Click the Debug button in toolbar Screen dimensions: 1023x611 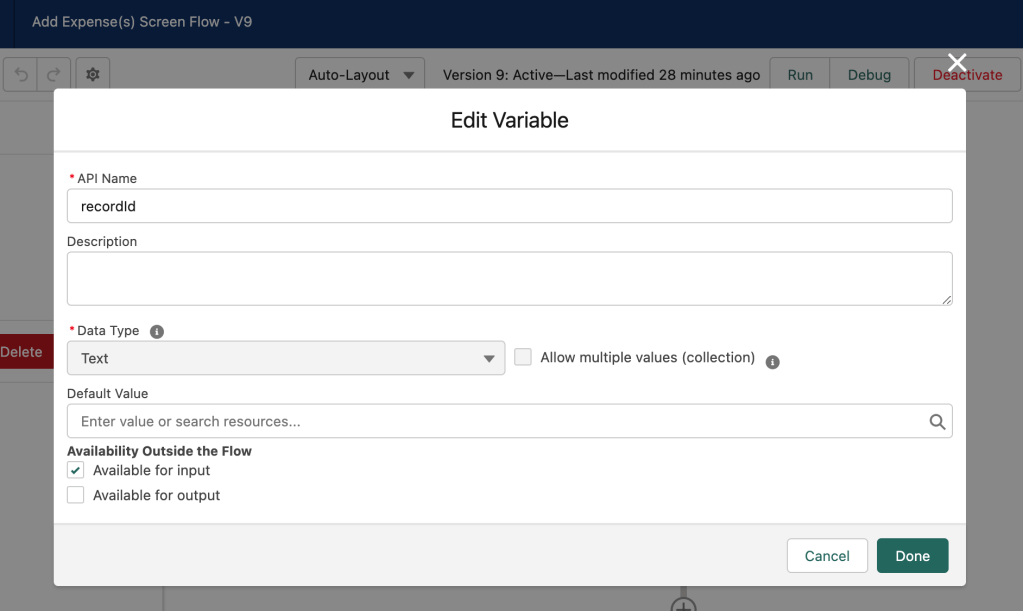pyautogui.click(x=869, y=75)
